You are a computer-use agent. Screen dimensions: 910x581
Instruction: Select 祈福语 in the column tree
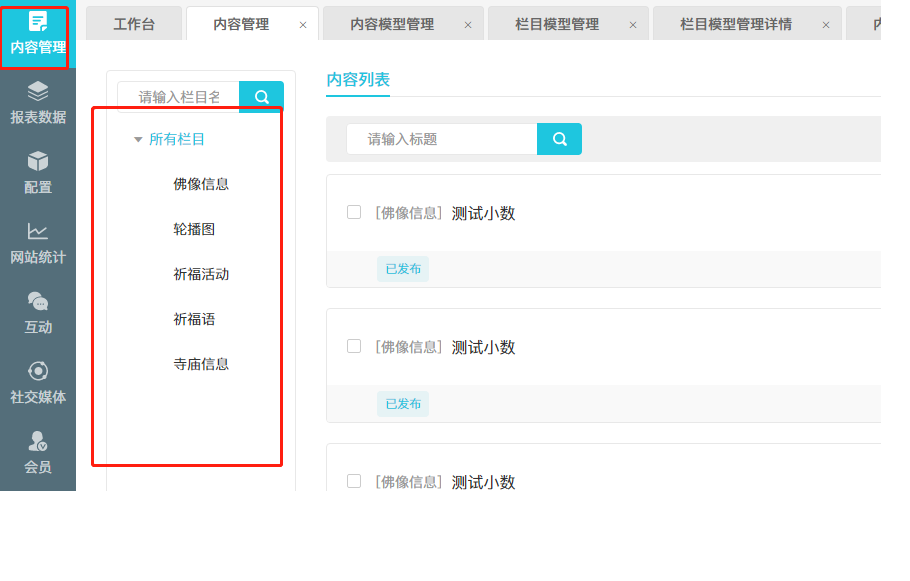pos(194,319)
